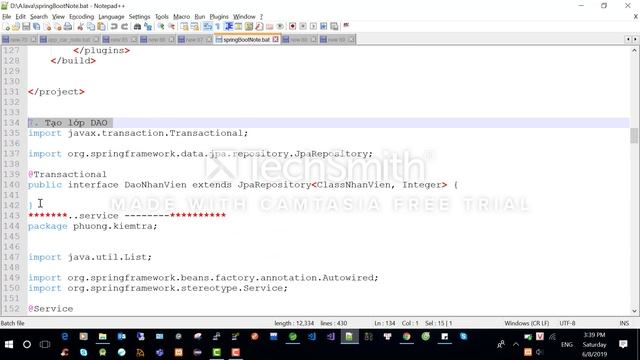The image size is (640, 360).
Task: Toggle Show All Characters icon
Action: [x=218, y=27]
